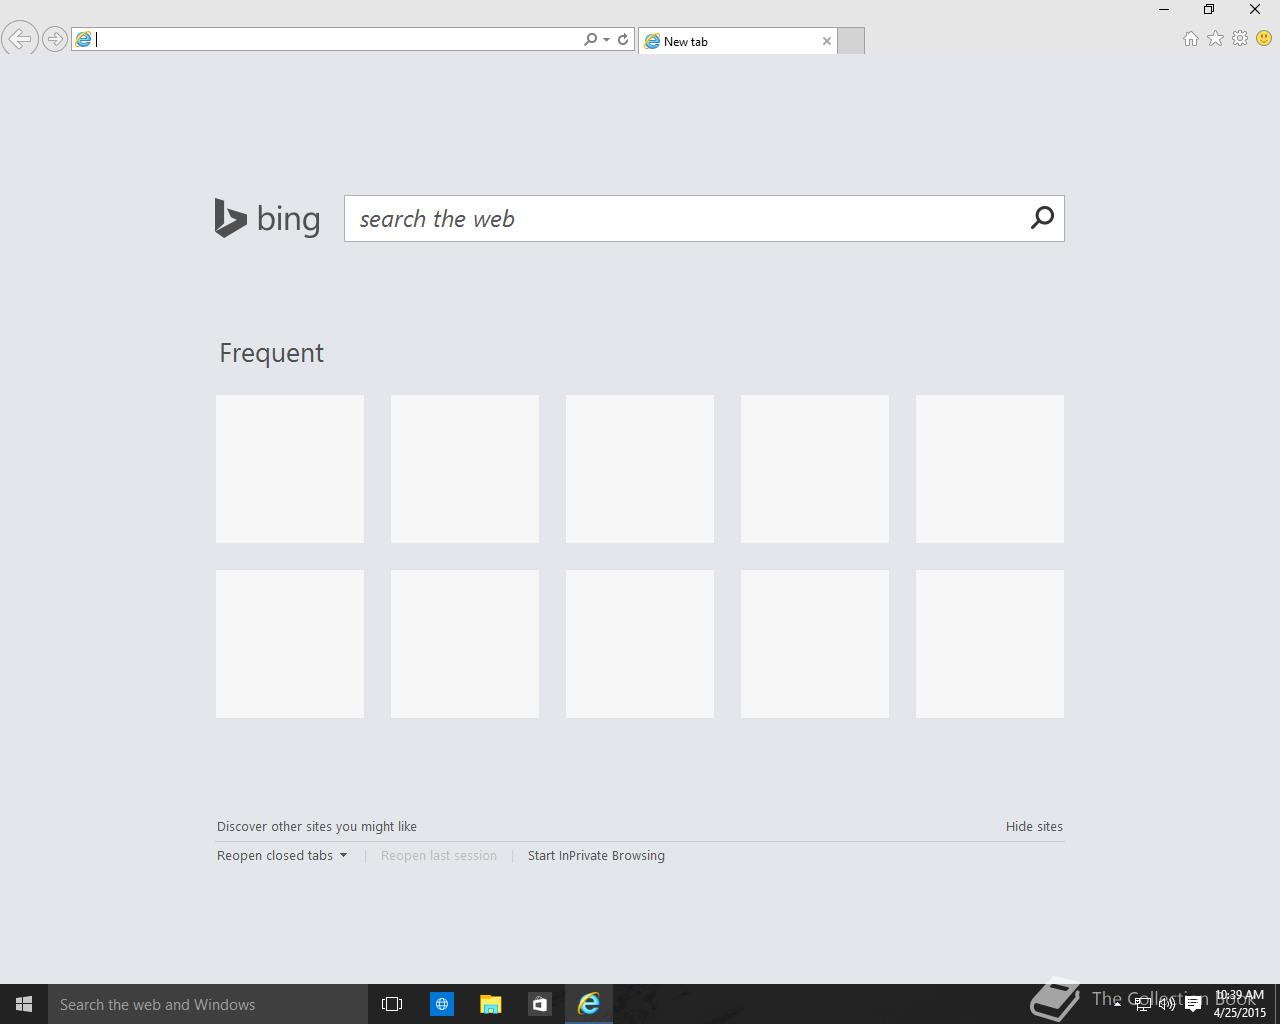Click "Discover other sites you might like"
The image size is (1280, 1024).
click(317, 826)
